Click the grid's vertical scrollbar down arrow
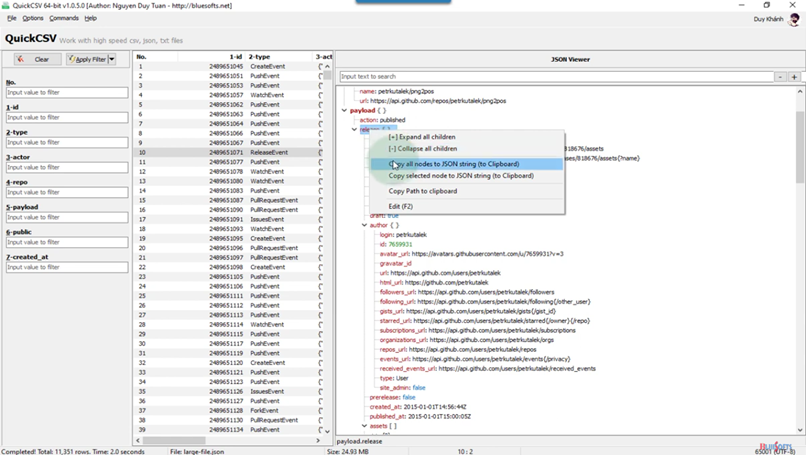 tap(327, 431)
